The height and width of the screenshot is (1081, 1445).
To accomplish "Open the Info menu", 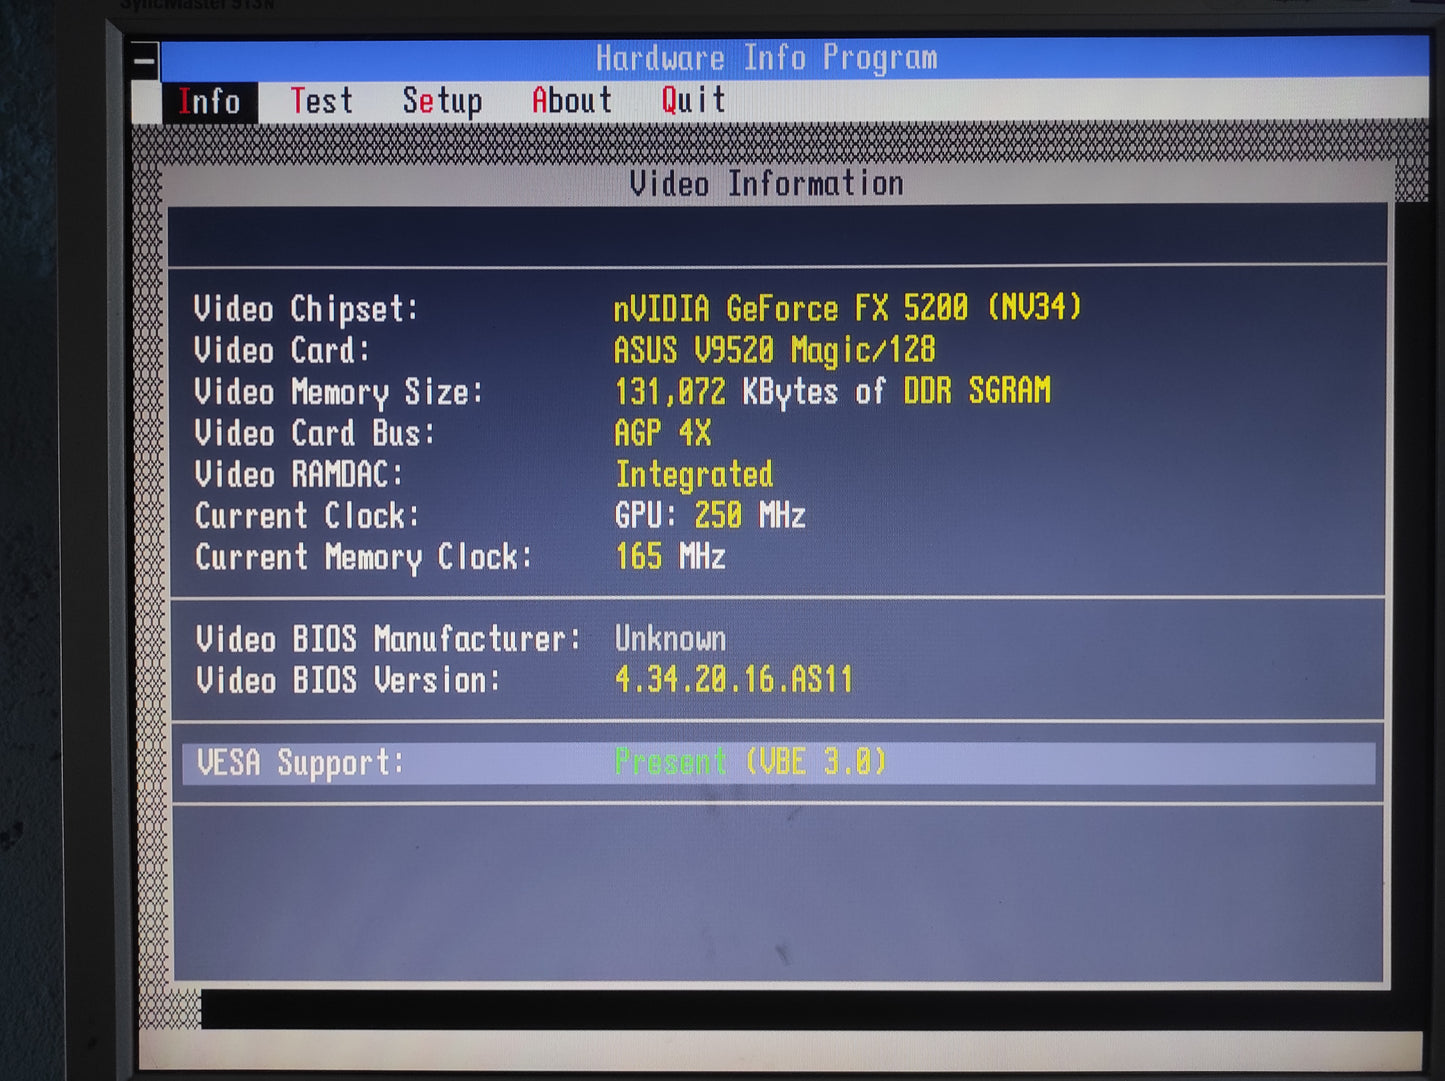I will 209,102.
